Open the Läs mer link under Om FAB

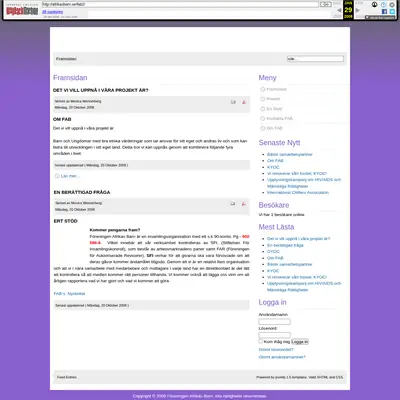pyautogui.click(x=70, y=176)
